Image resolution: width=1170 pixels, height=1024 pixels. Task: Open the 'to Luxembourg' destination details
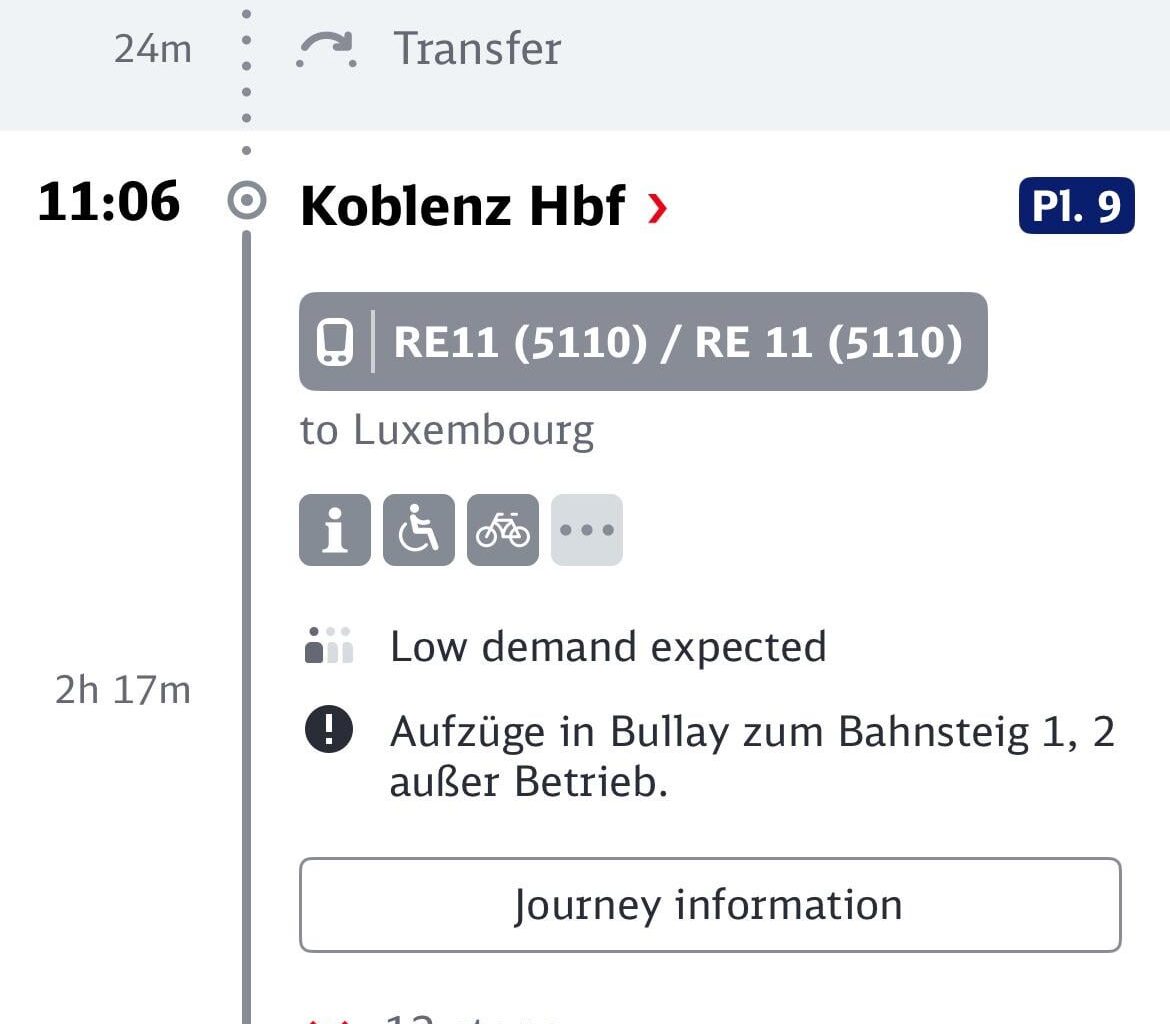(x=447, y=430)
